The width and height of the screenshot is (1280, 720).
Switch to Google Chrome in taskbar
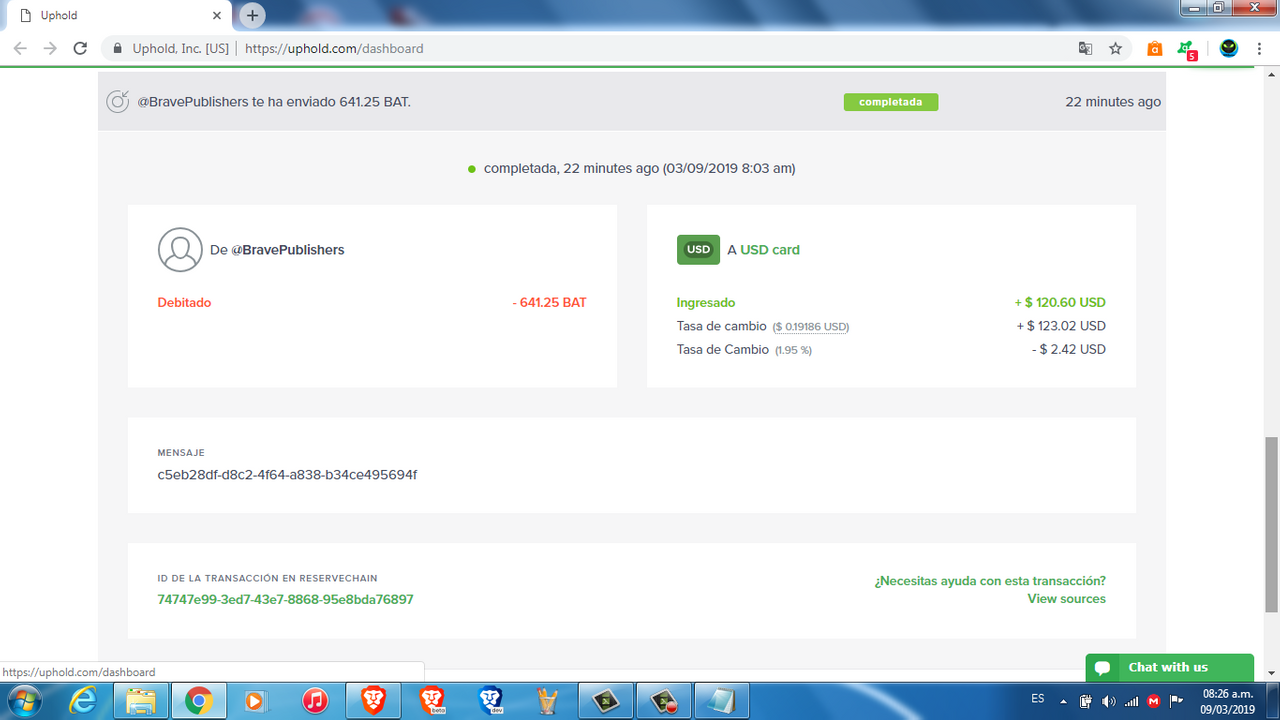coord(199,701)
